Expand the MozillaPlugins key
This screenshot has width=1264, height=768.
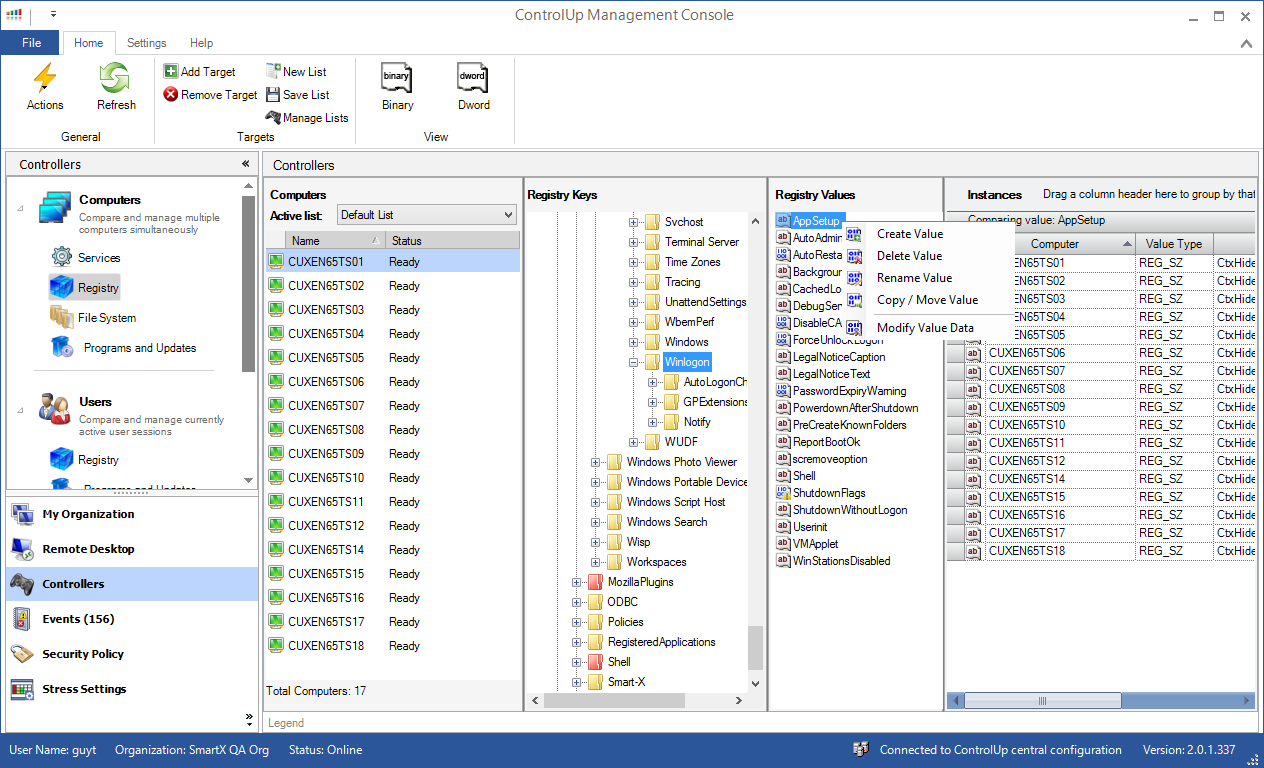577,582
